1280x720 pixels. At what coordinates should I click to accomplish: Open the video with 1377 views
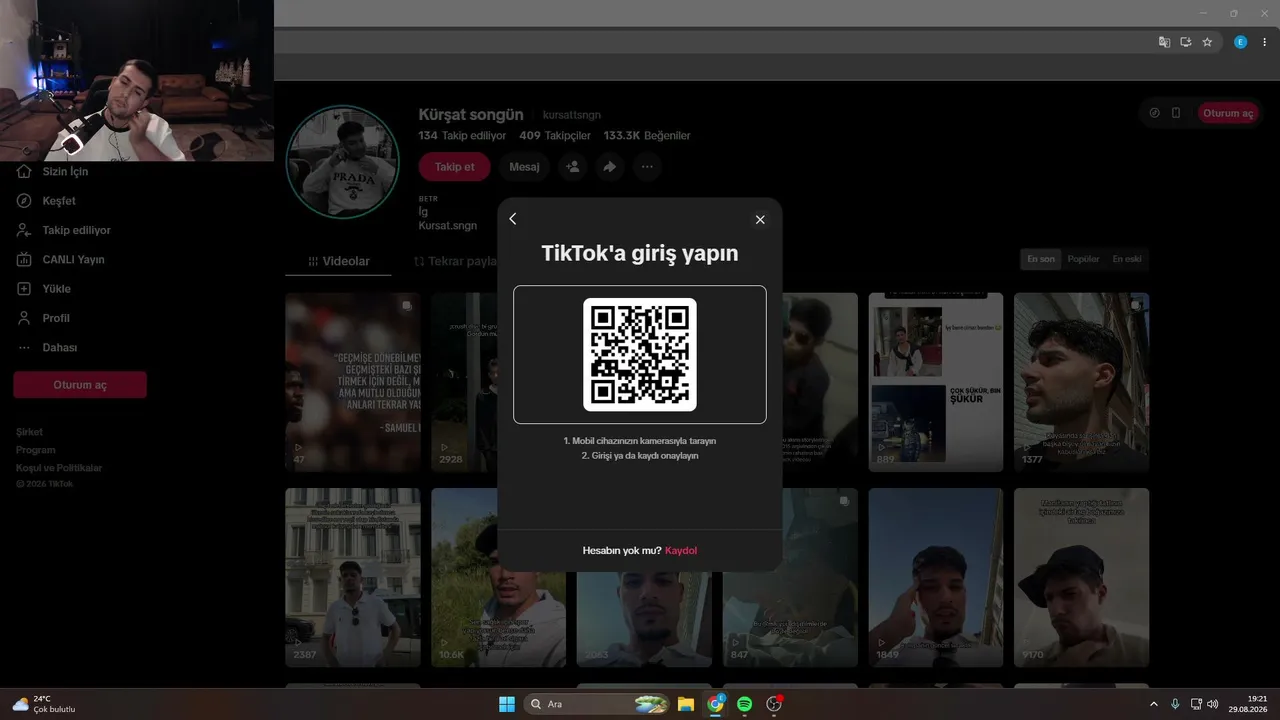click(1082, 382)
